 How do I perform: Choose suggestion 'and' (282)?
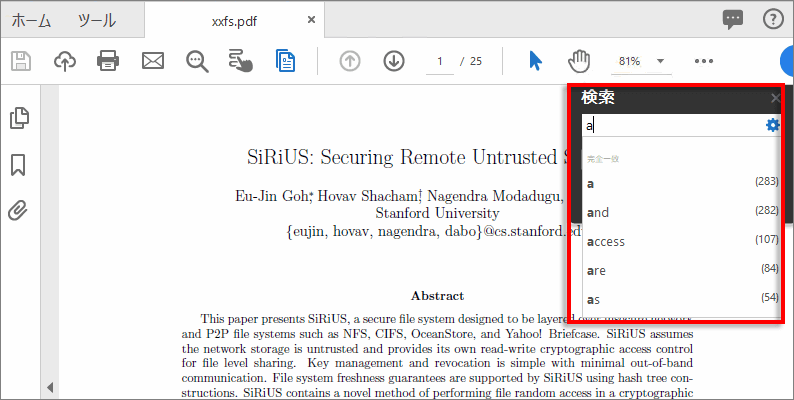[x=682, y=212]
